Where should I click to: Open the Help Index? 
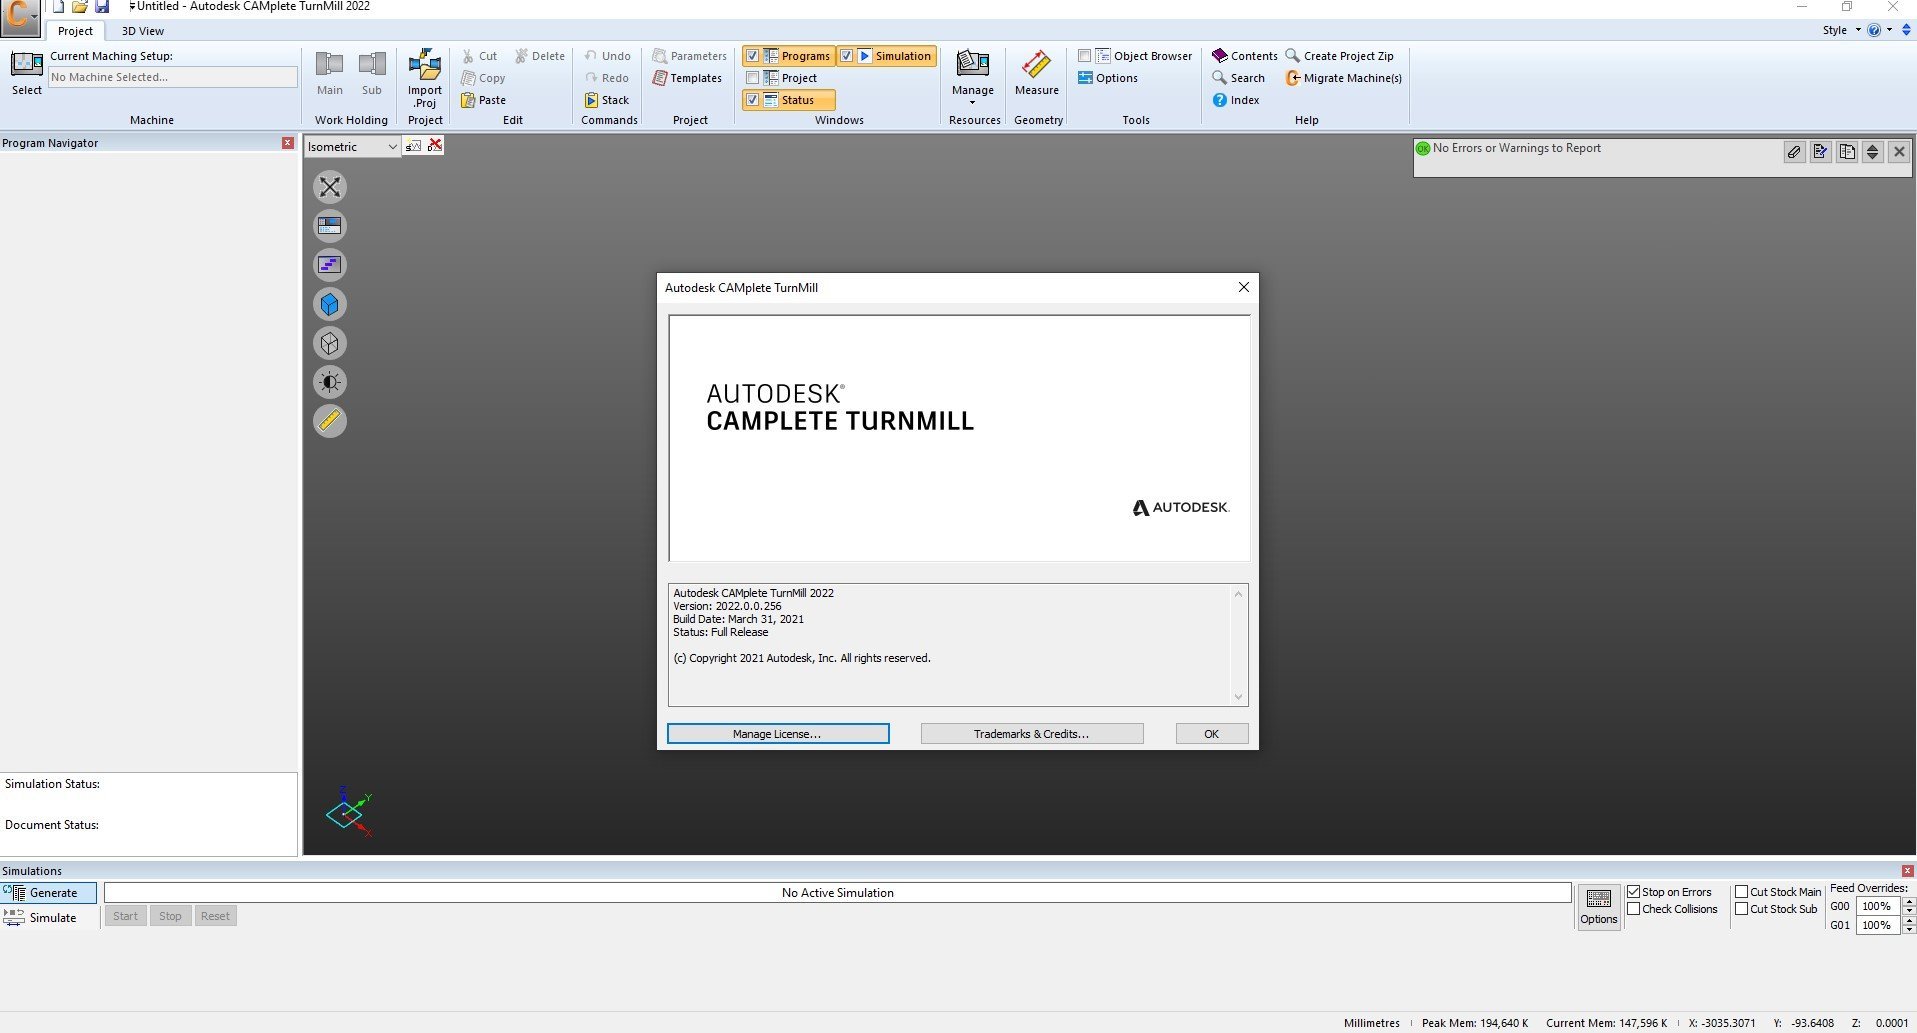[x=1236, y=100]
